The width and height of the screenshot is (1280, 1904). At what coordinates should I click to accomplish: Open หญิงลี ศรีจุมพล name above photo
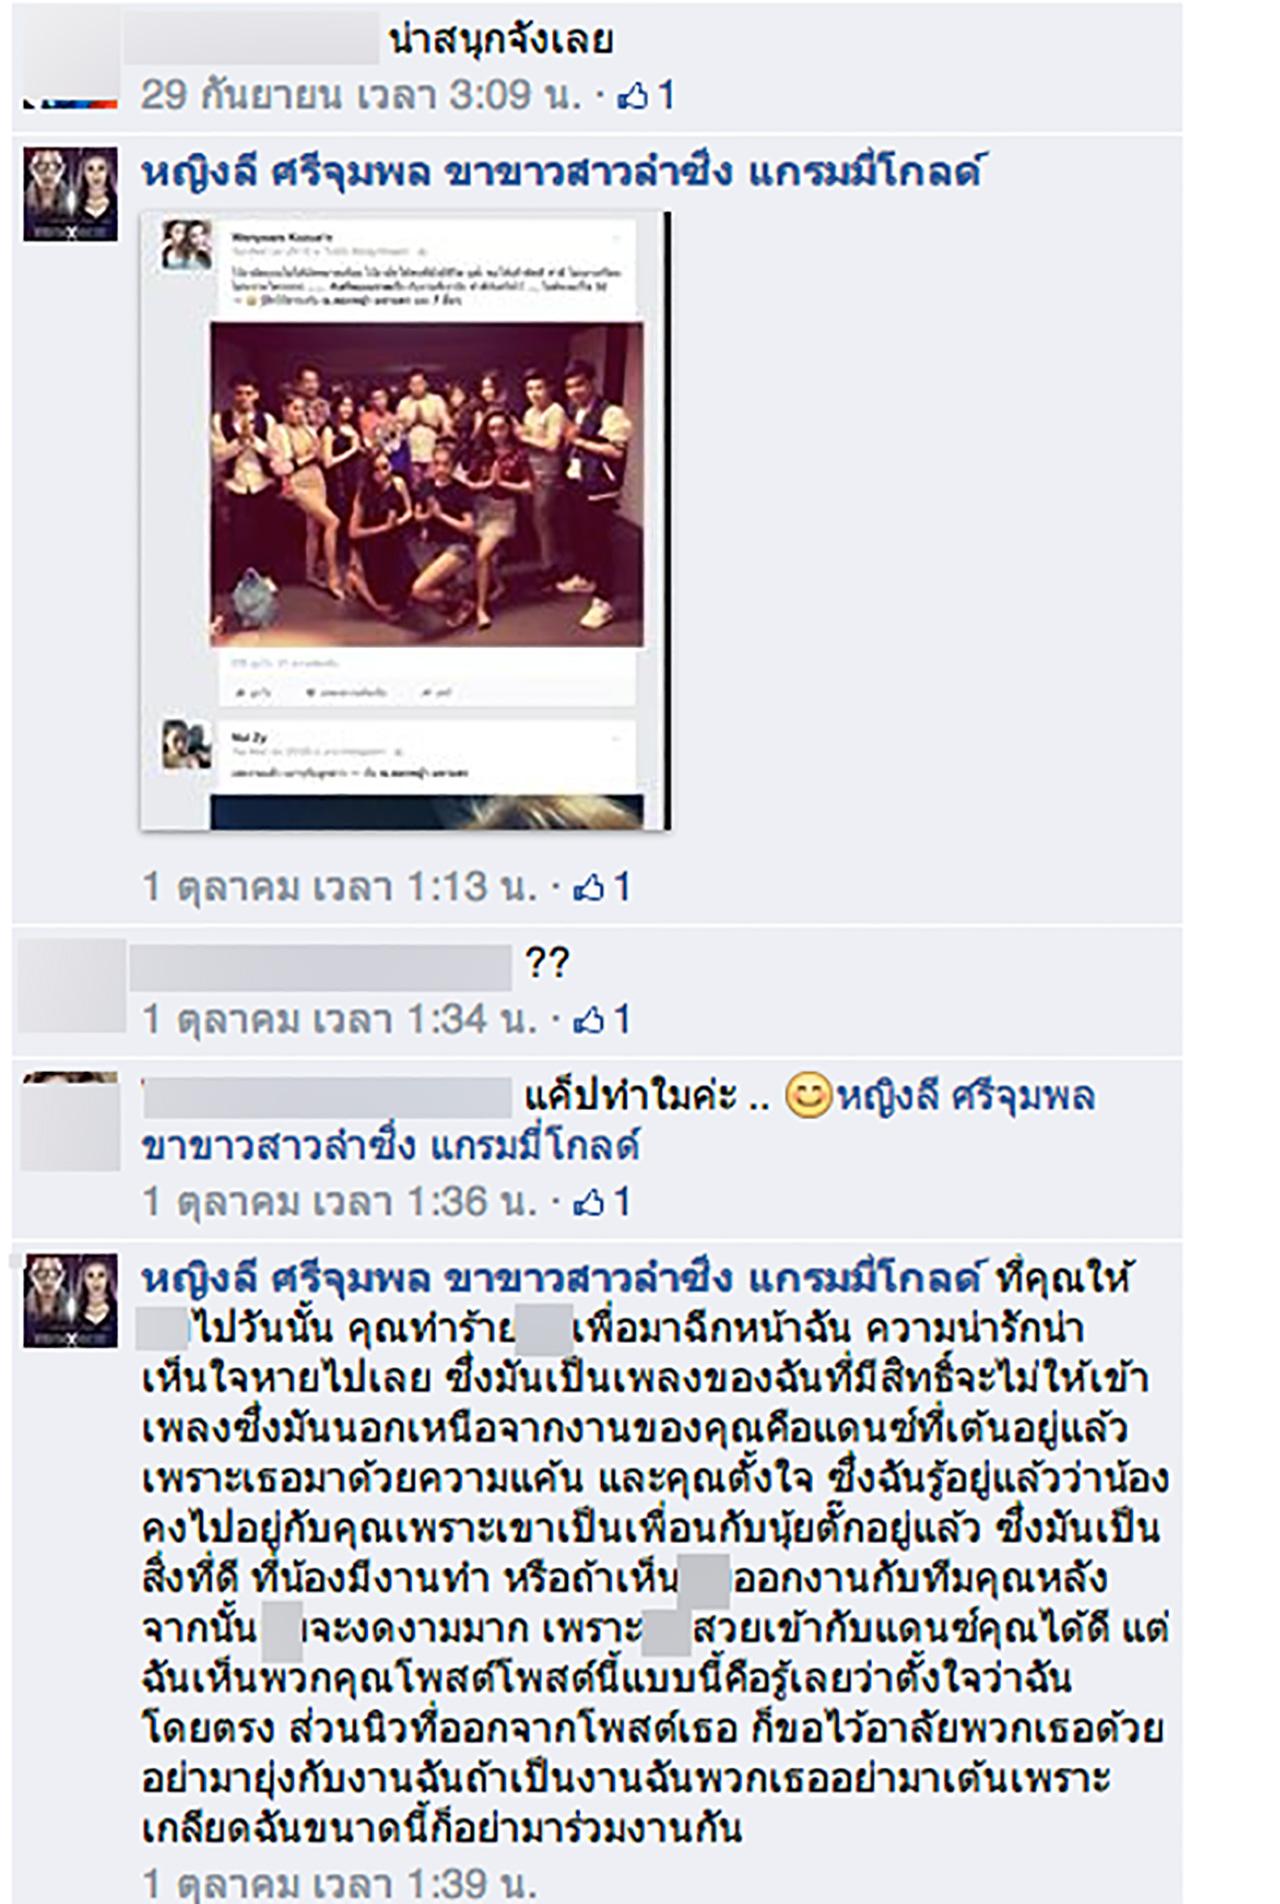click(x=564, y=173)
